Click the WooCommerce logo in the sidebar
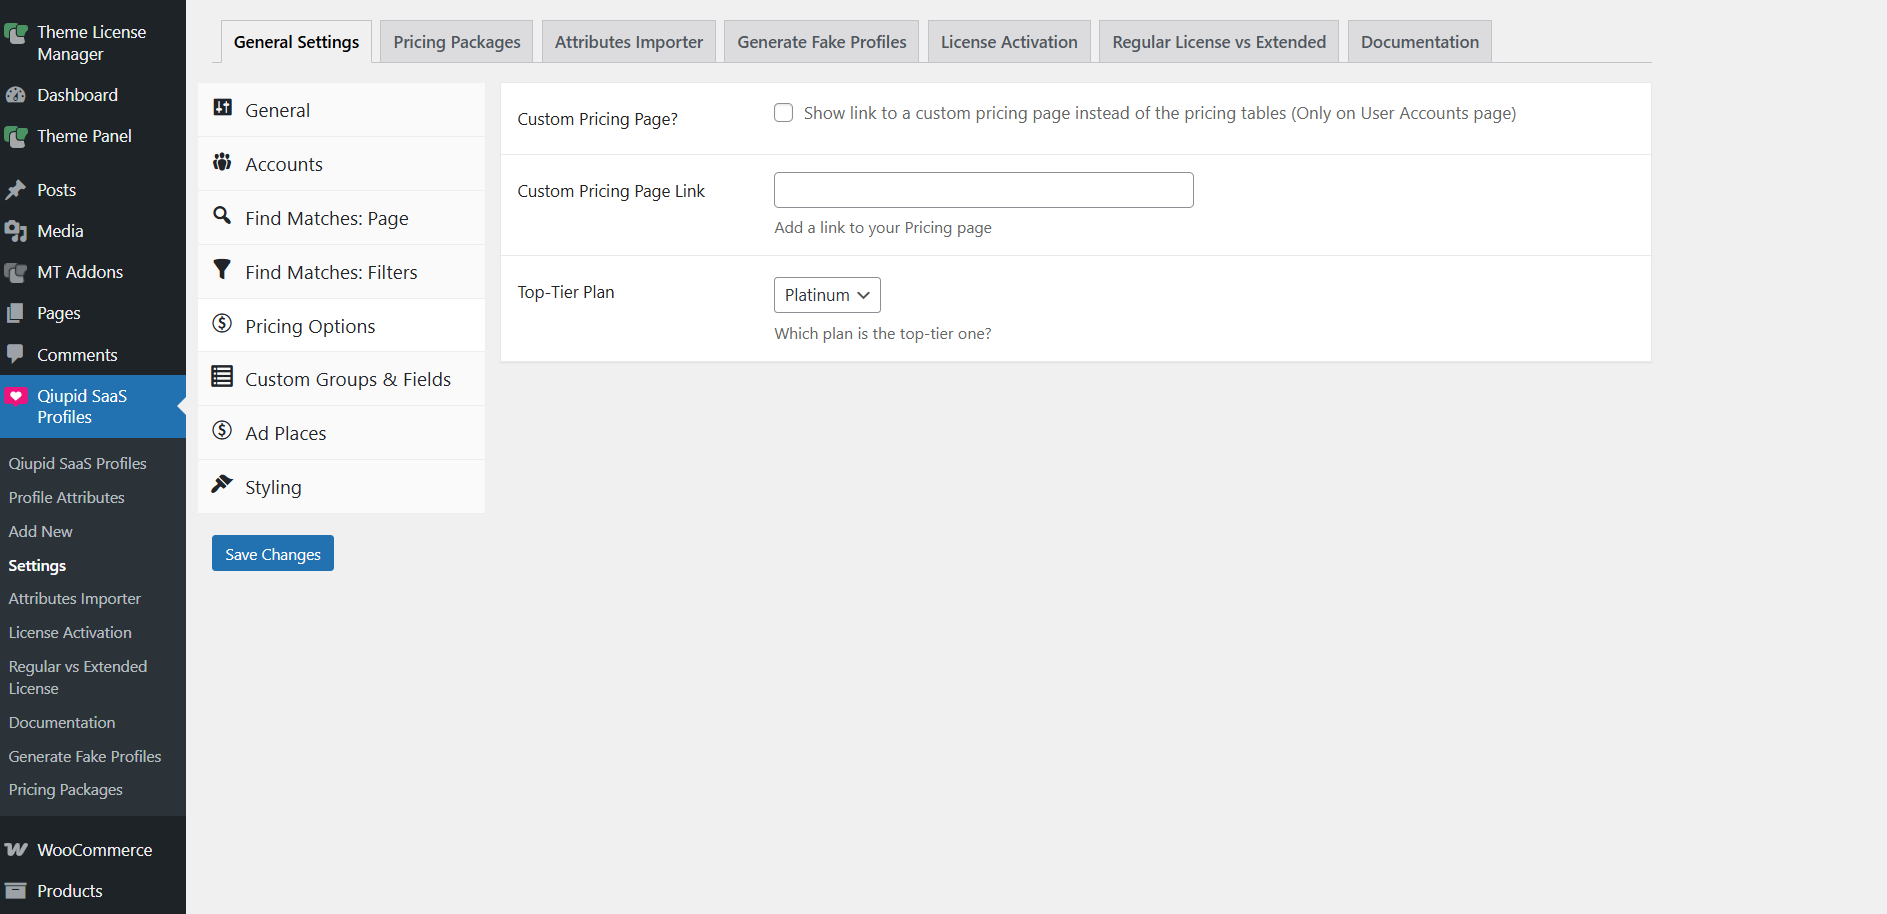The image size is (1887, 914). [18, 849]
